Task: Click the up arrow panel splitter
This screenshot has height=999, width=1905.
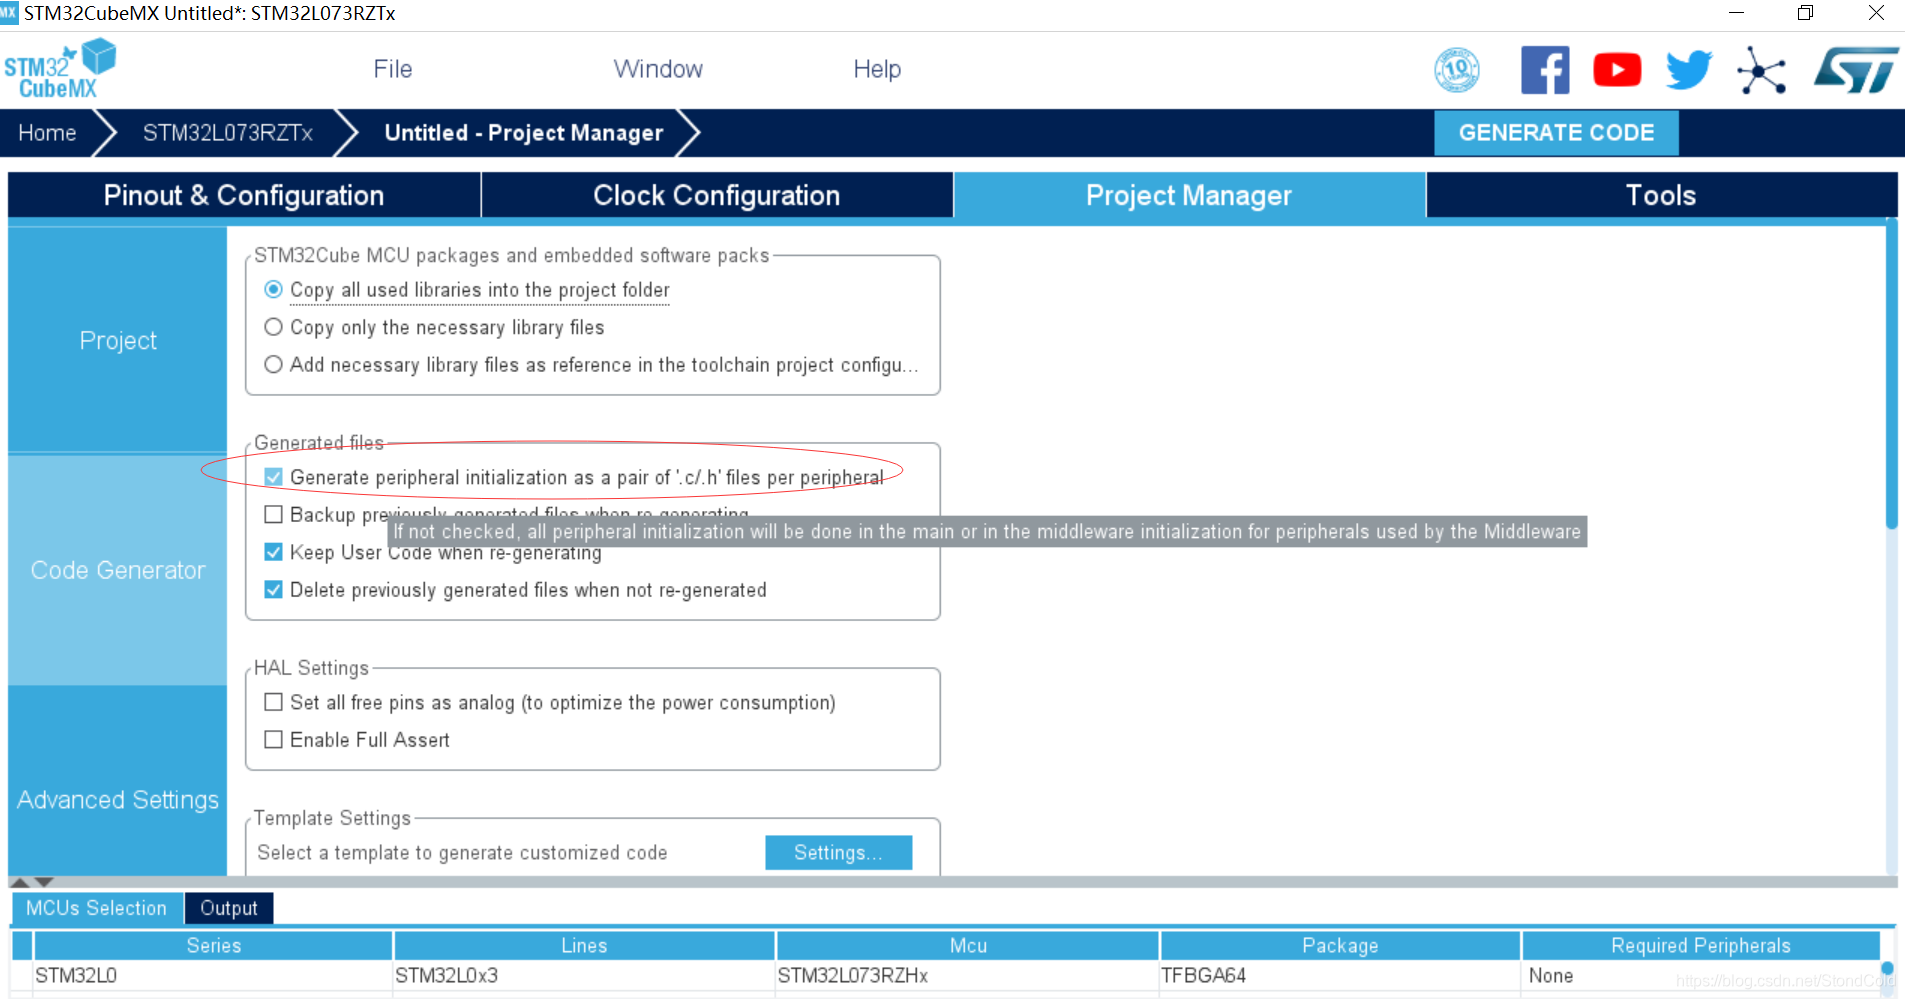Action: click(x=19, y=882)
